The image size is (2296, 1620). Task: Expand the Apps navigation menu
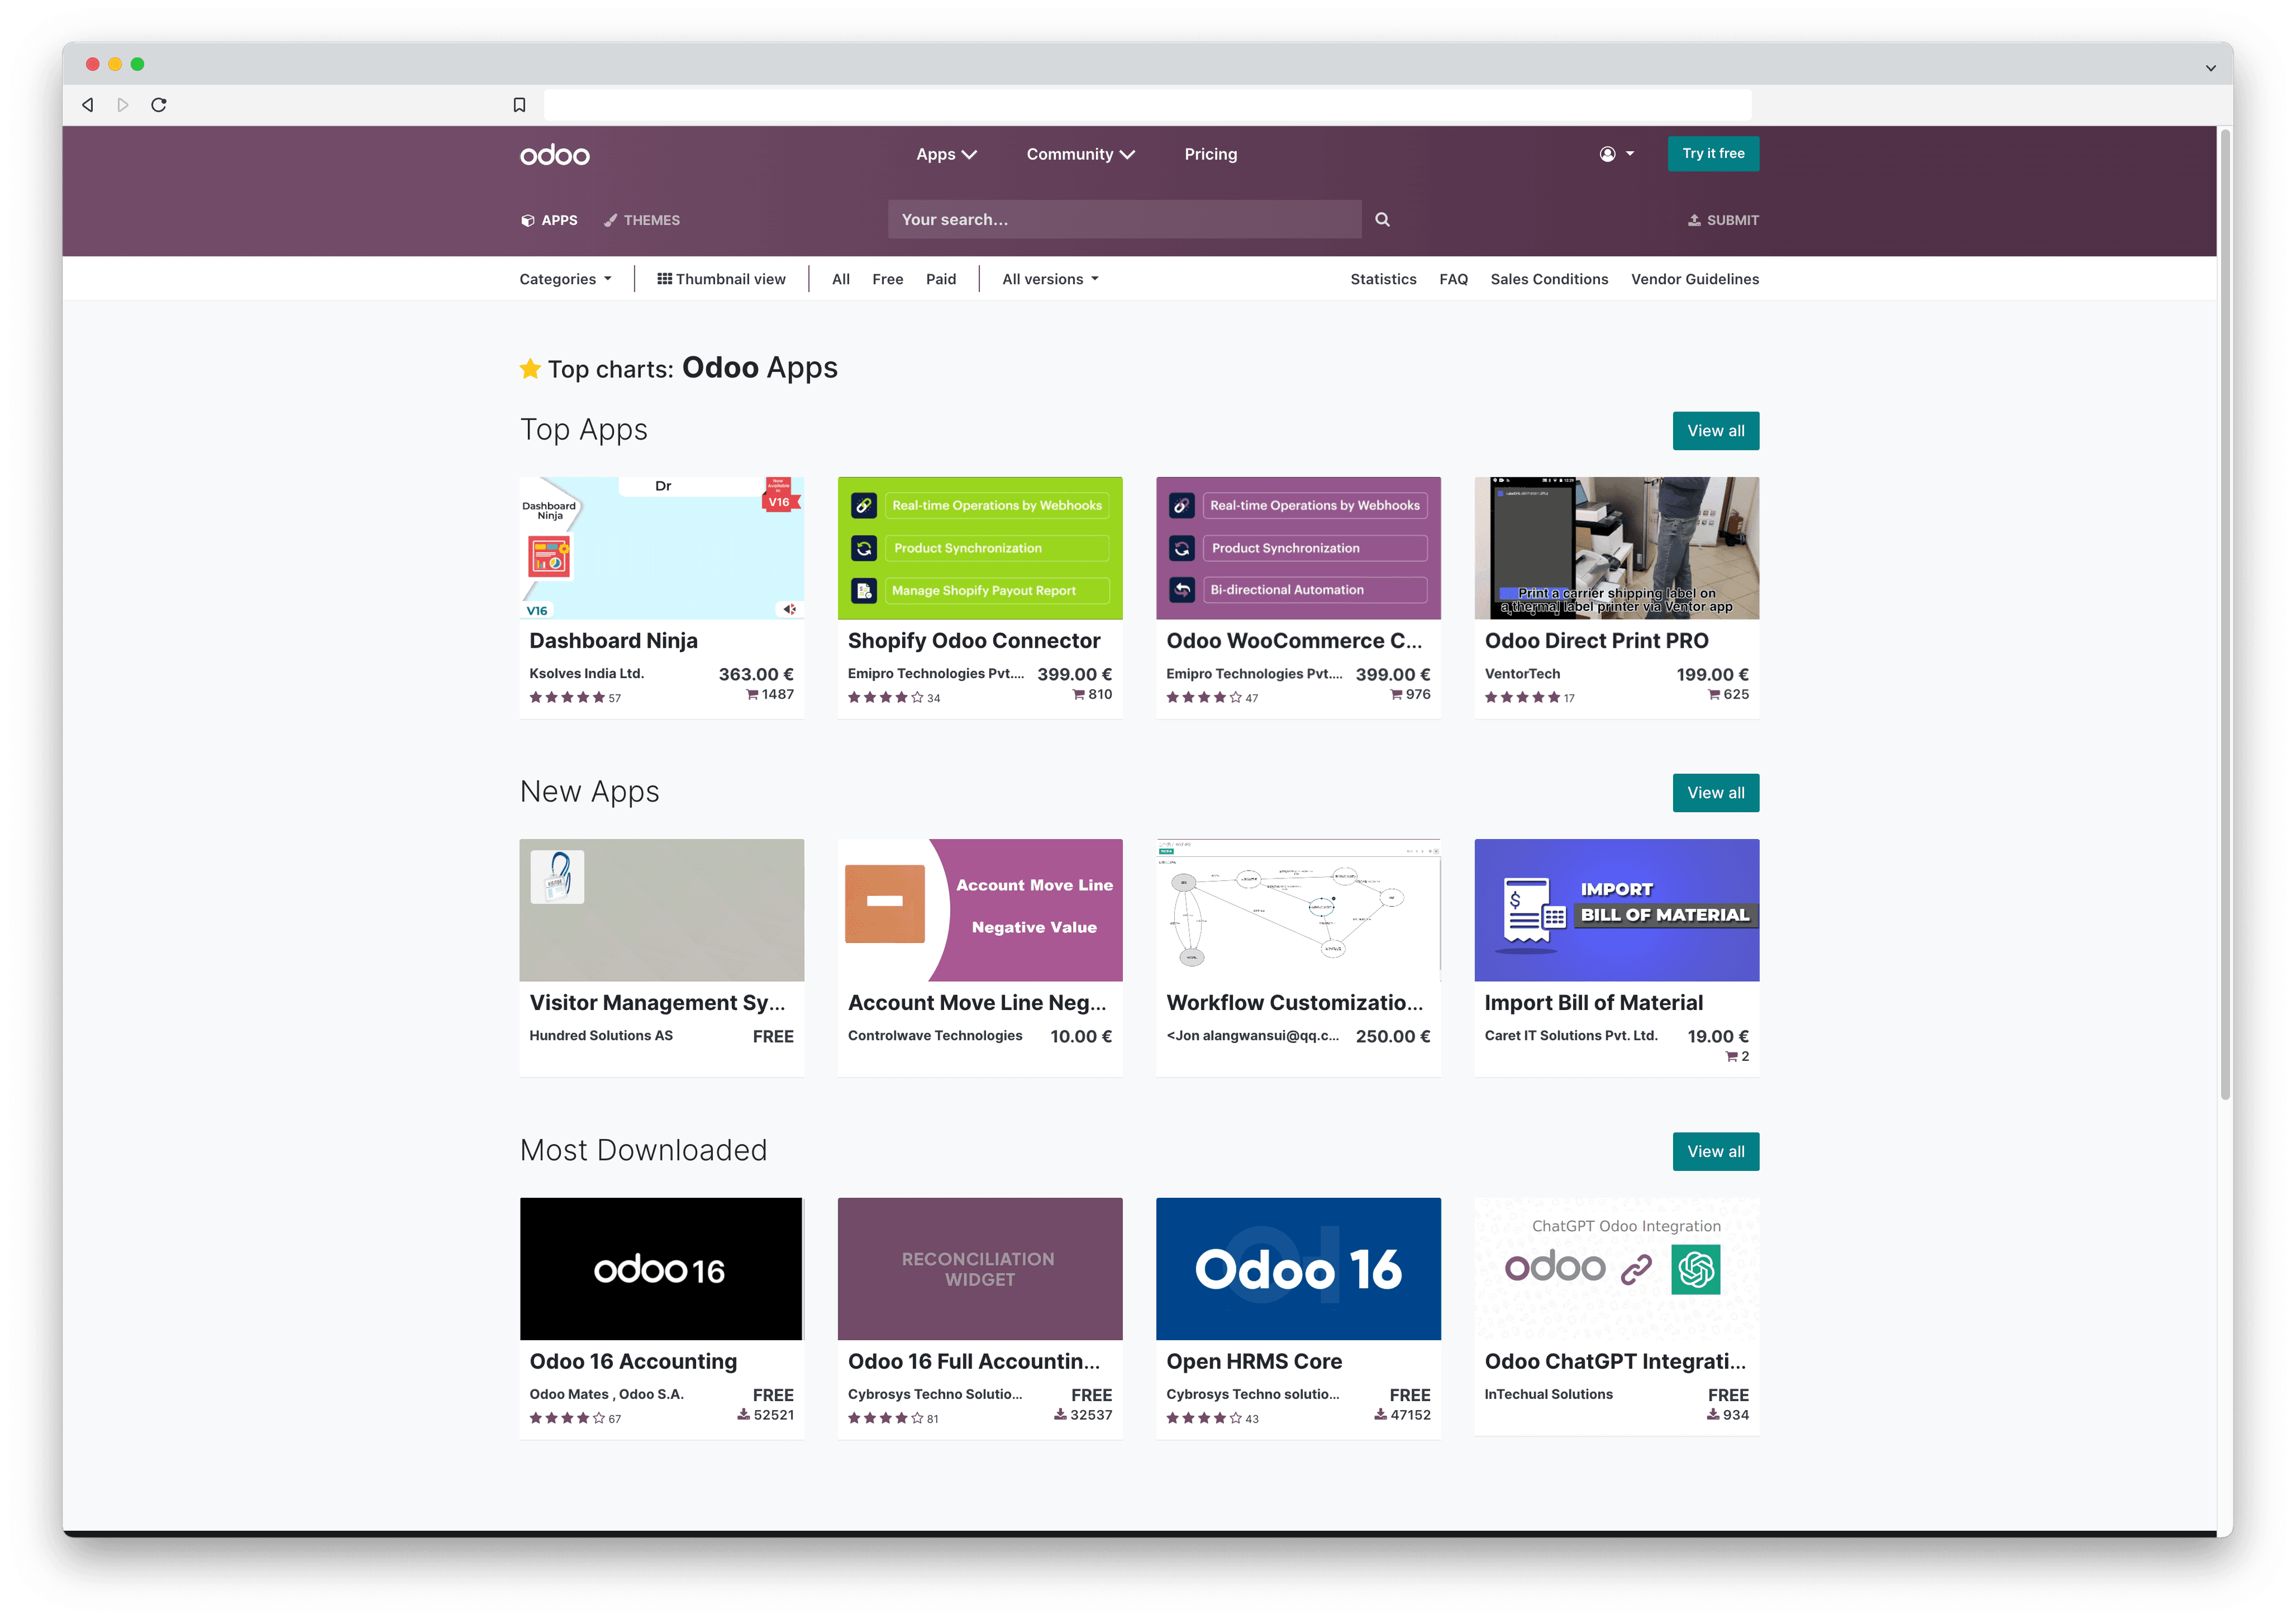tap(946, 154)
